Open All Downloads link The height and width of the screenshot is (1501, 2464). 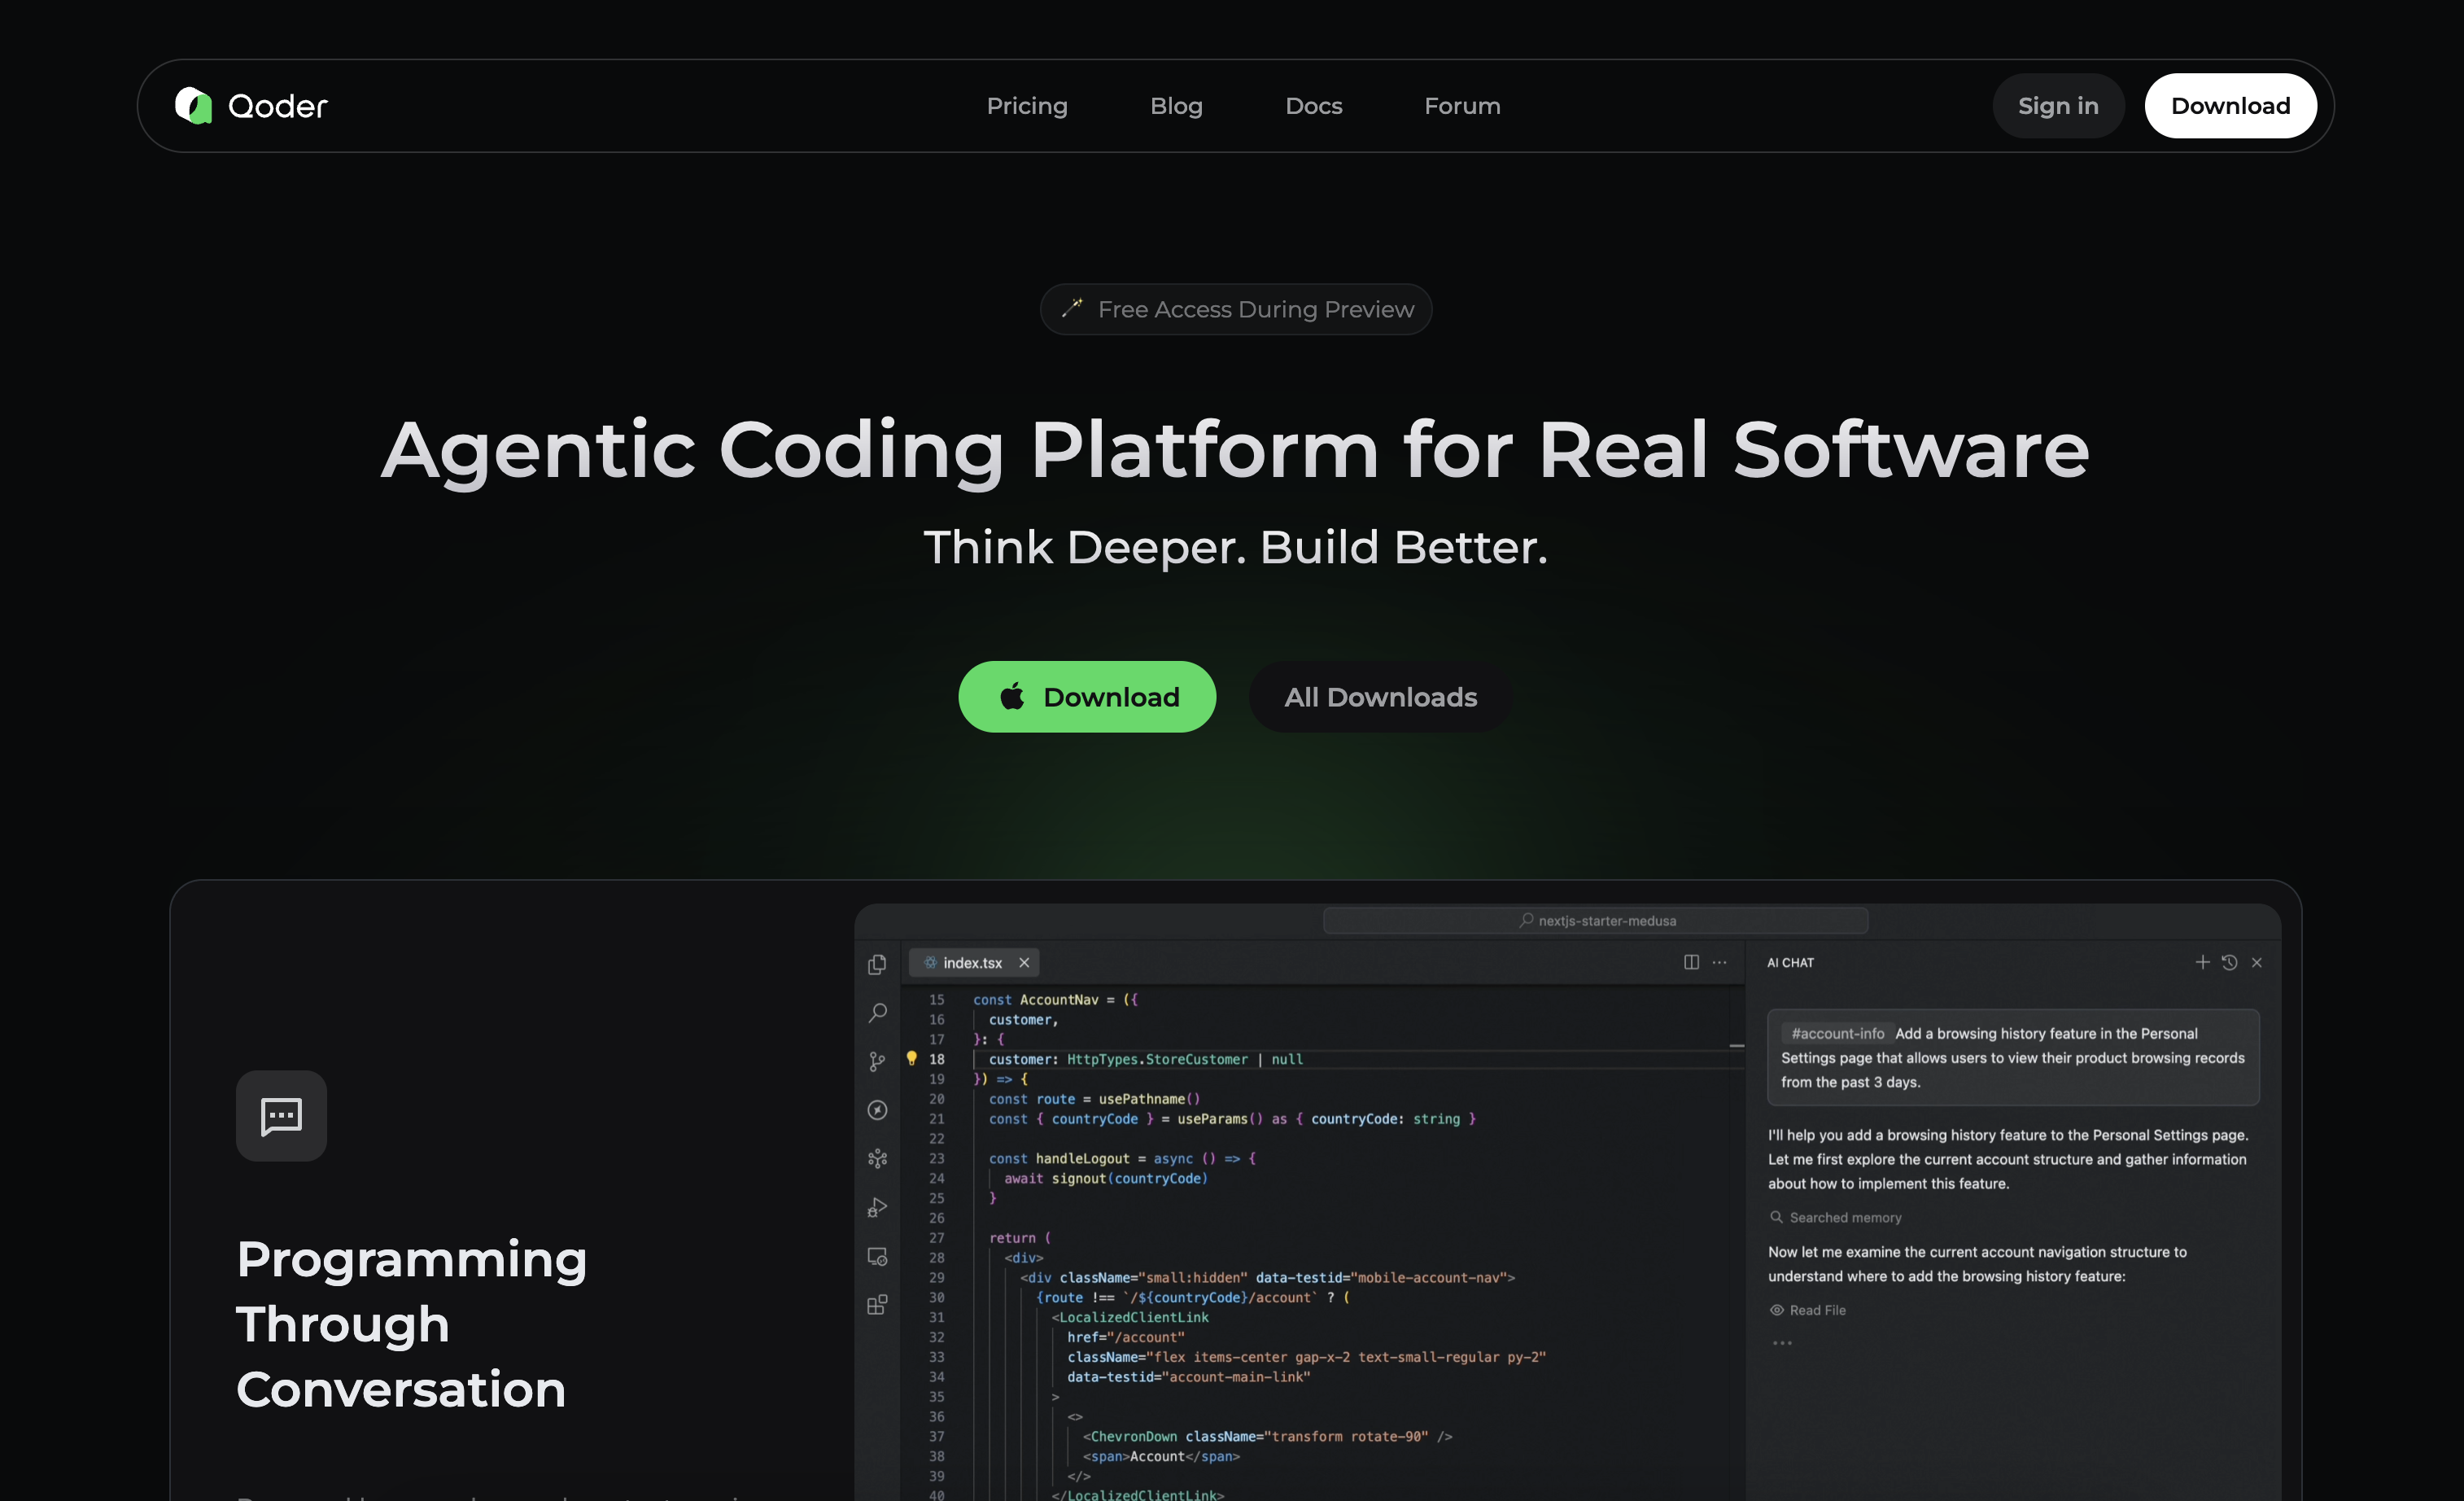pos(1380,697)
